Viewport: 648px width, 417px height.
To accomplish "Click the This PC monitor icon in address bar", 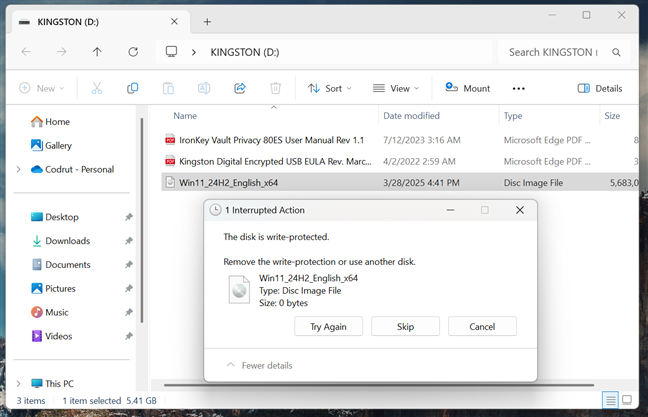I will pyautogui.click(x=171, y=52).
